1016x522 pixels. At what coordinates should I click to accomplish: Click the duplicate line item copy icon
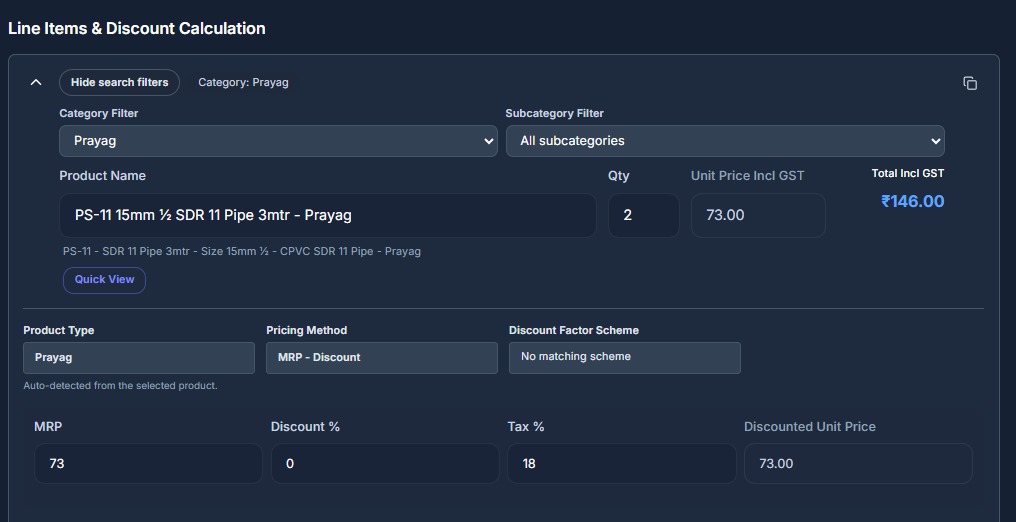click(x=970, y=83)
